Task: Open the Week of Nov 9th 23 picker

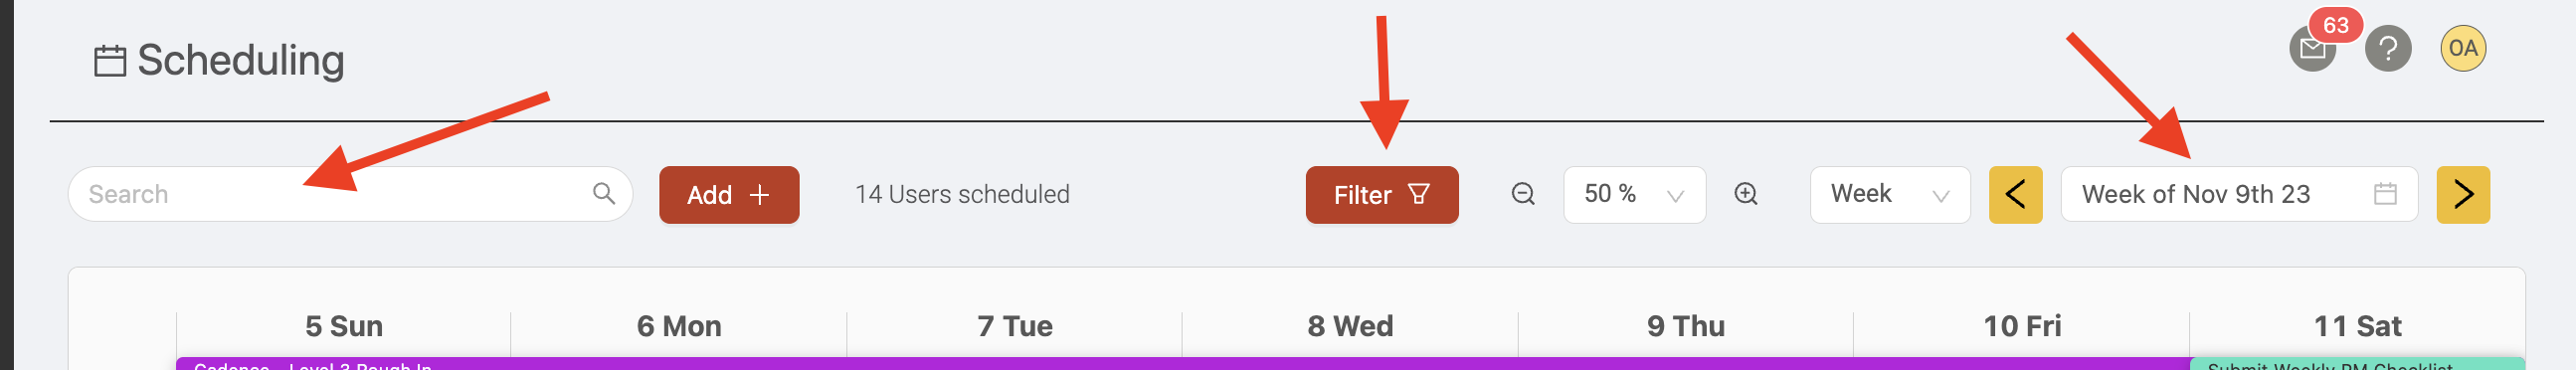Action: (x=2239, y=194)
